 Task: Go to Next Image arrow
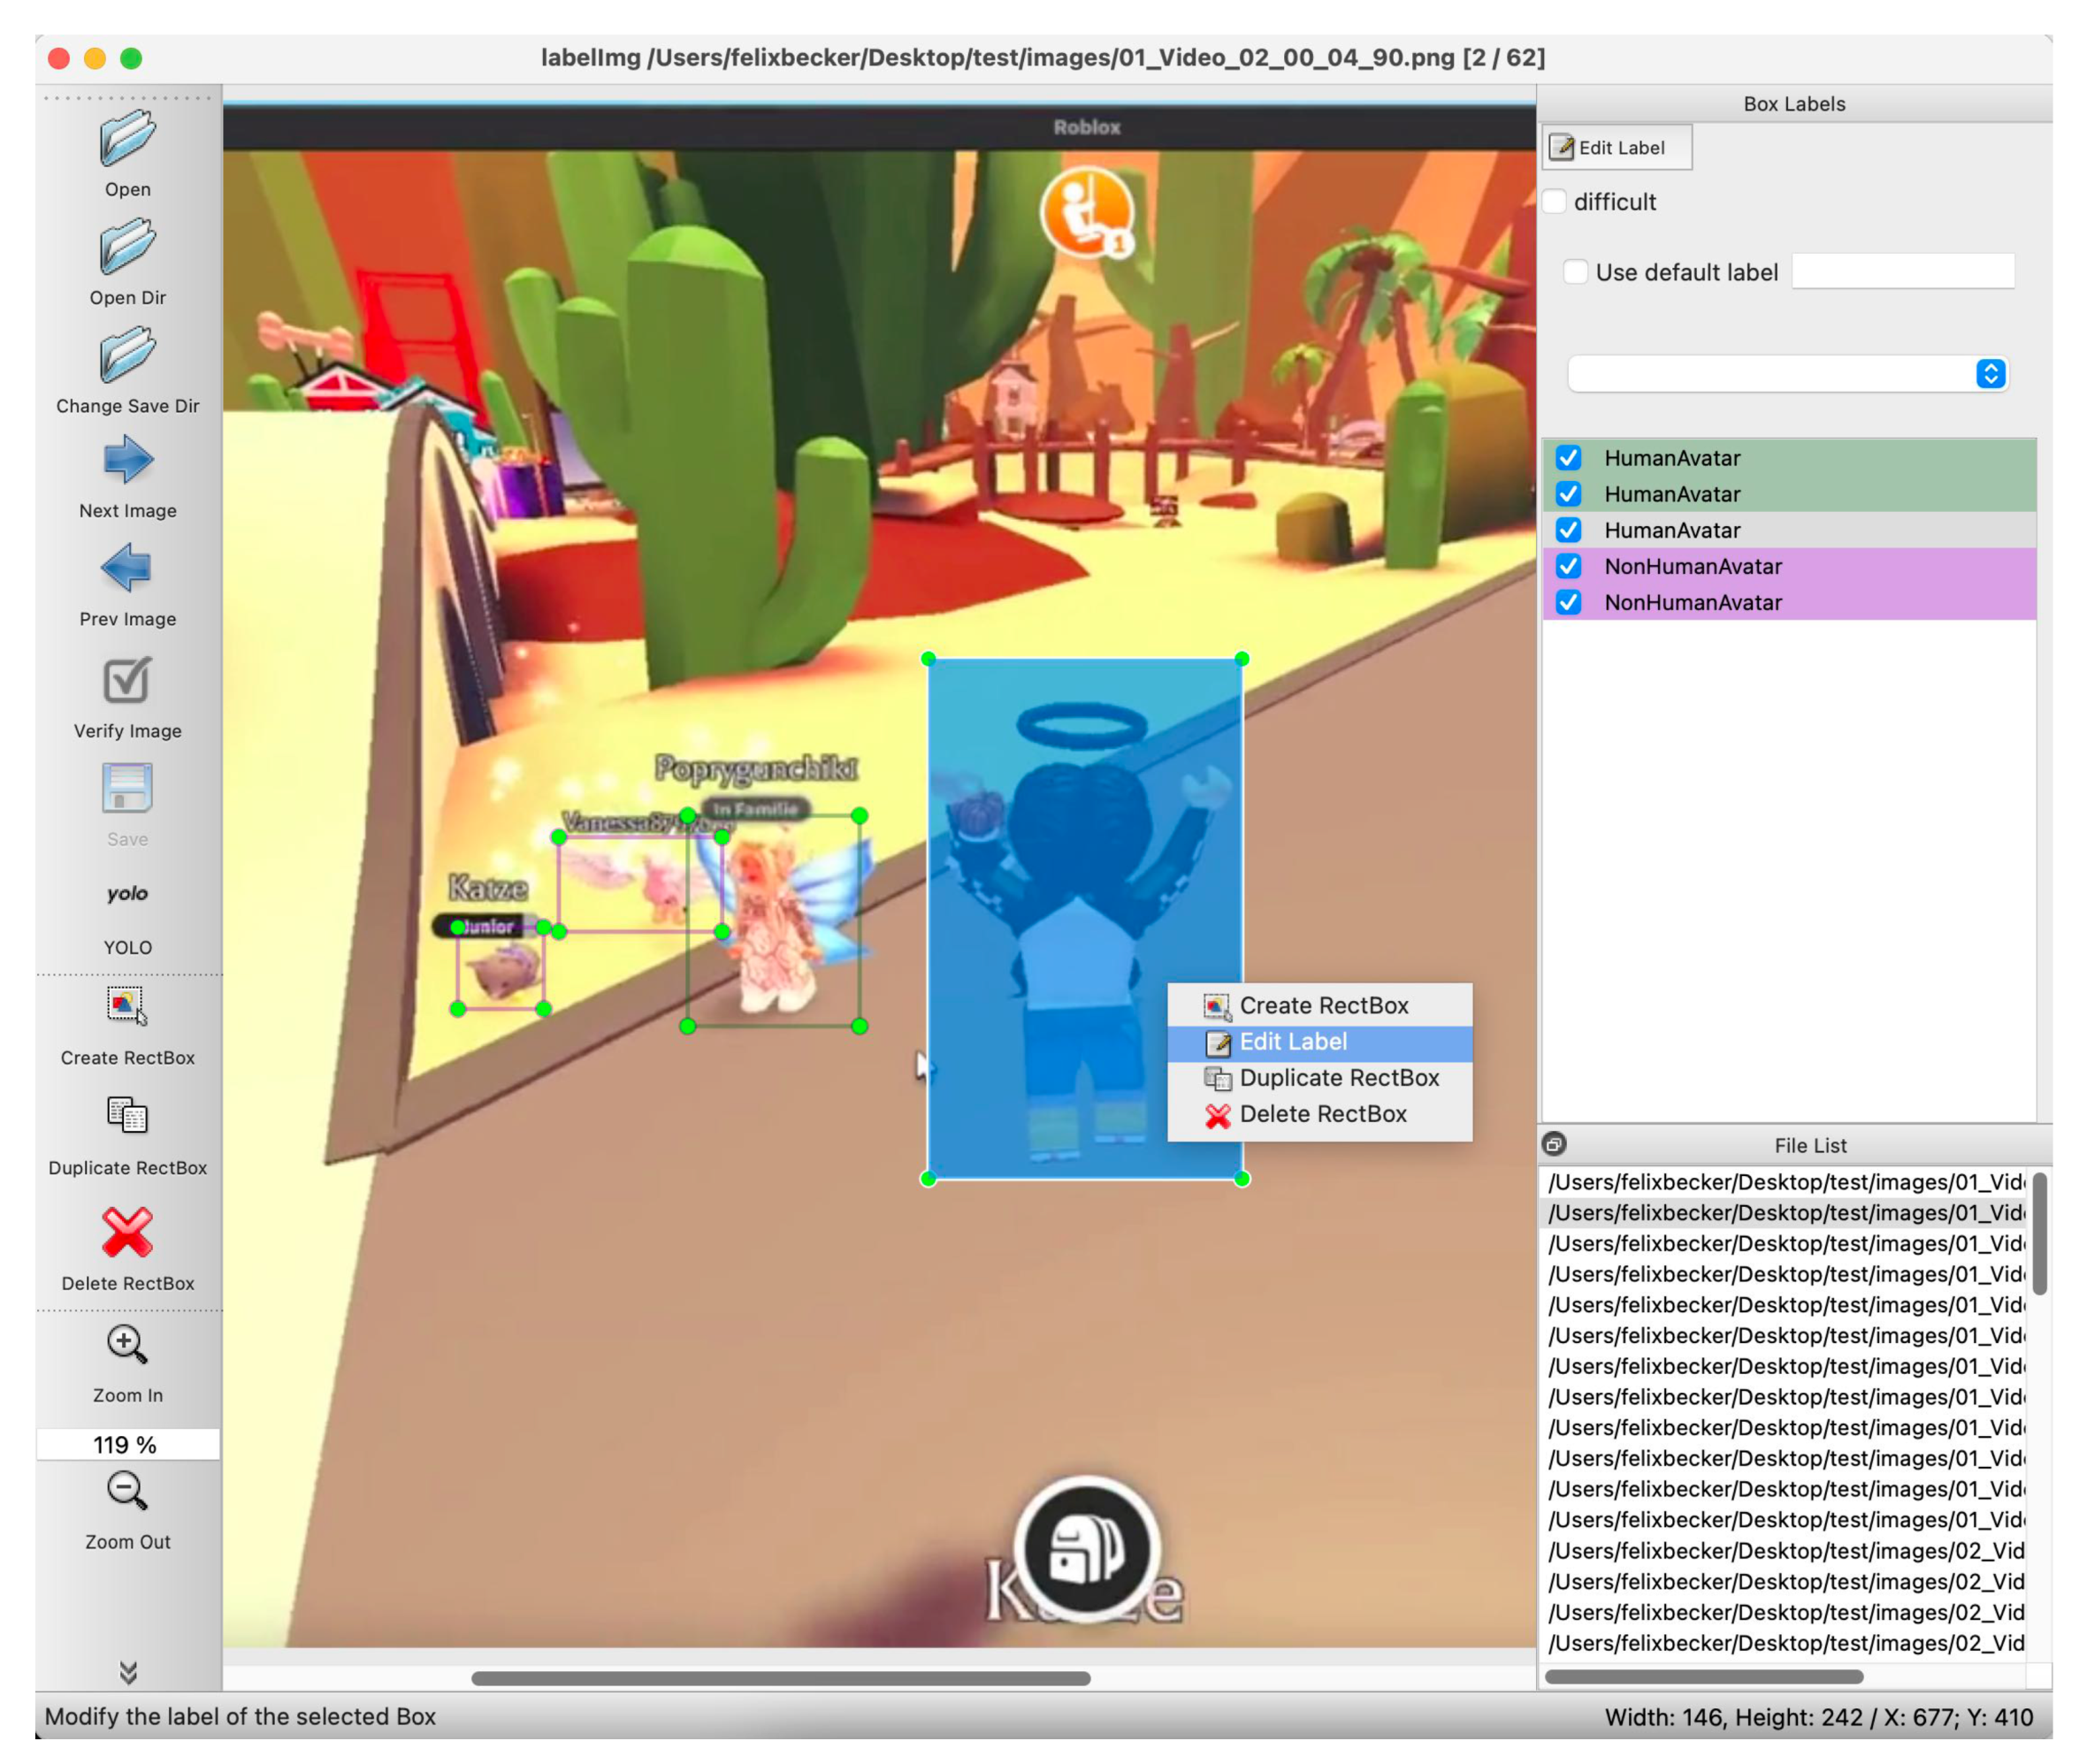click(127, 460)
